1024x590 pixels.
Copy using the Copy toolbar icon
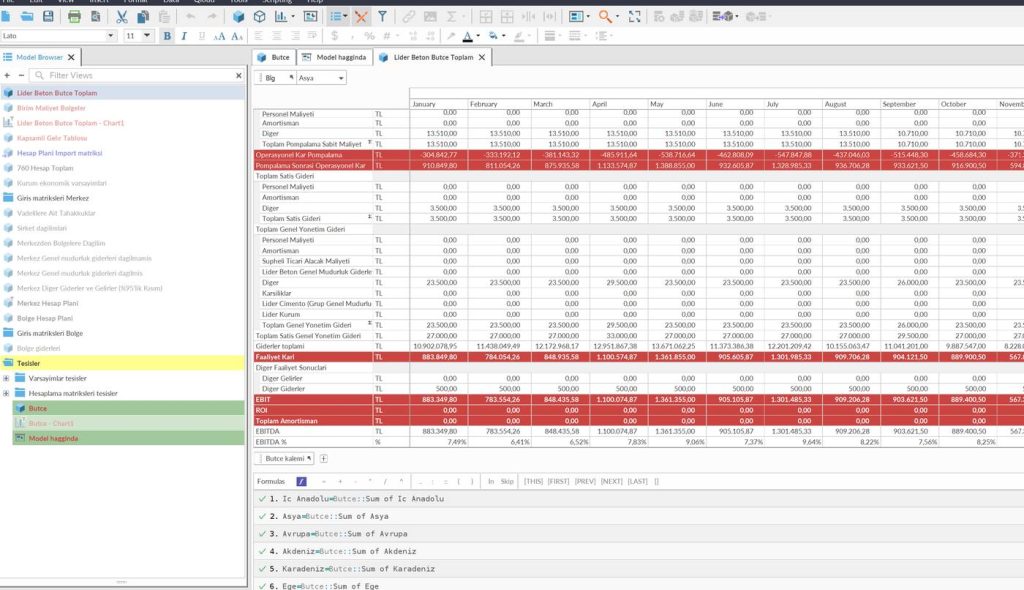click(x=143, y=16)
